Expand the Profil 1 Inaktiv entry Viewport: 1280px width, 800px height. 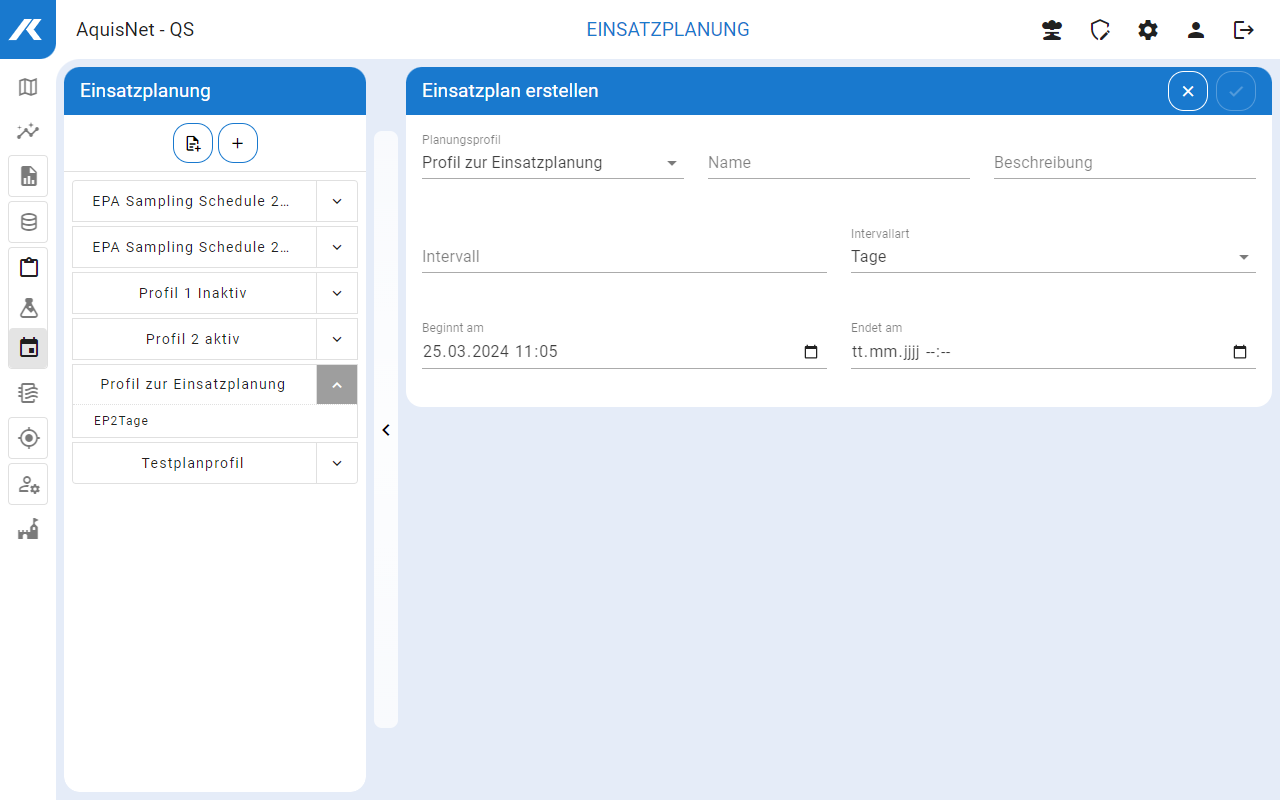coord(337,293)
